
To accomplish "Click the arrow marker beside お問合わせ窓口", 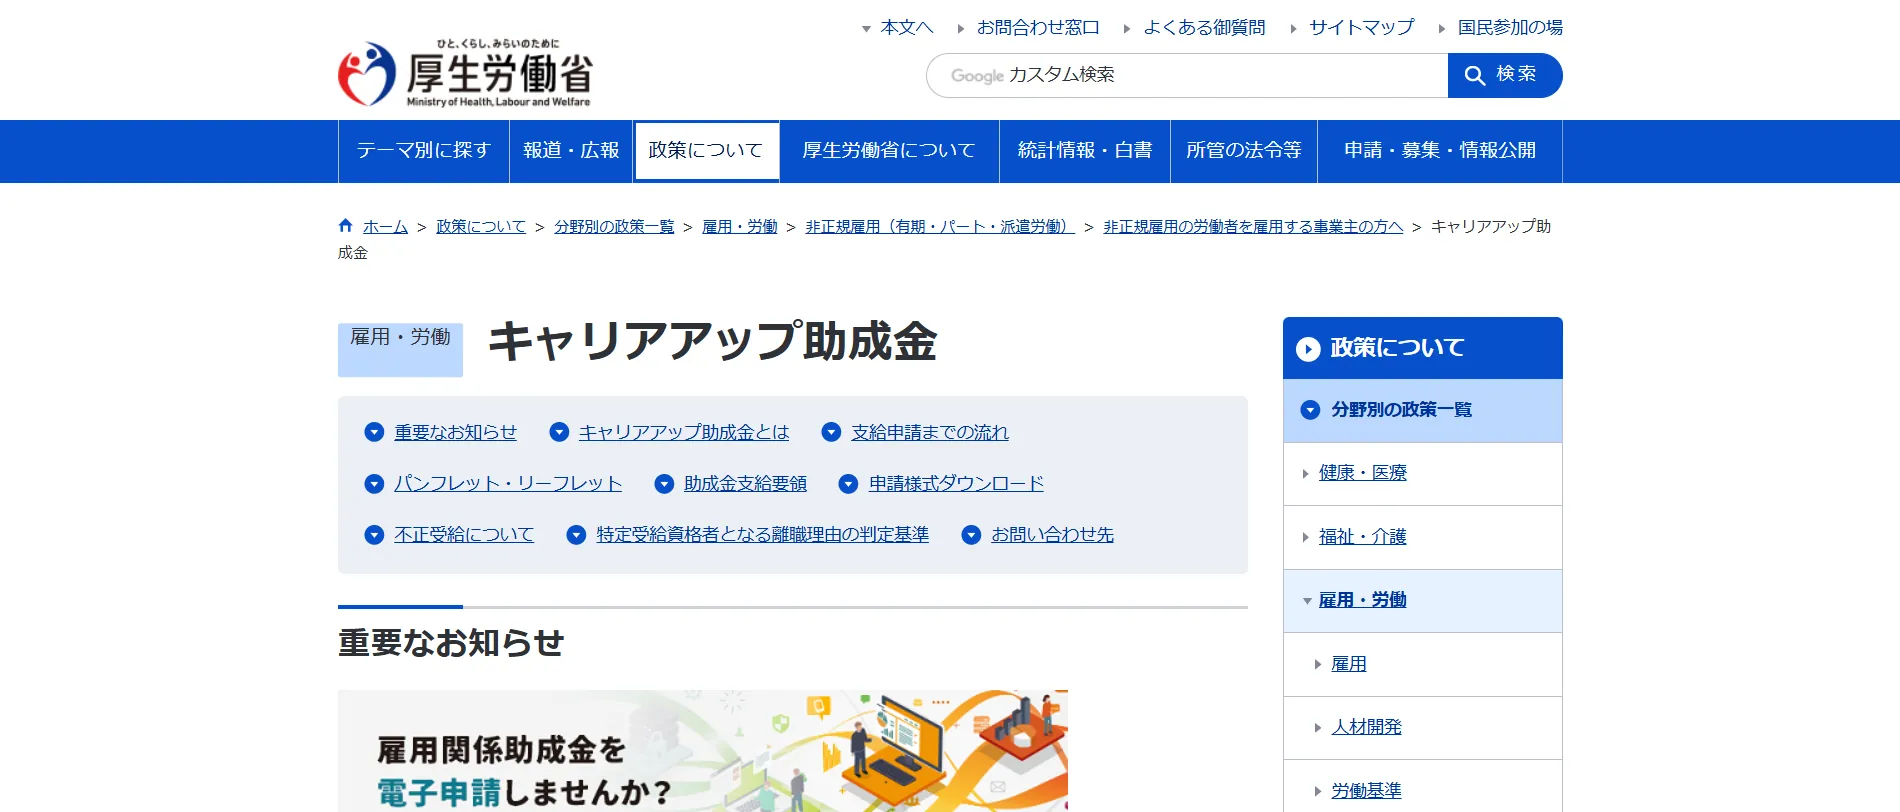I will [x=961, y=29].
